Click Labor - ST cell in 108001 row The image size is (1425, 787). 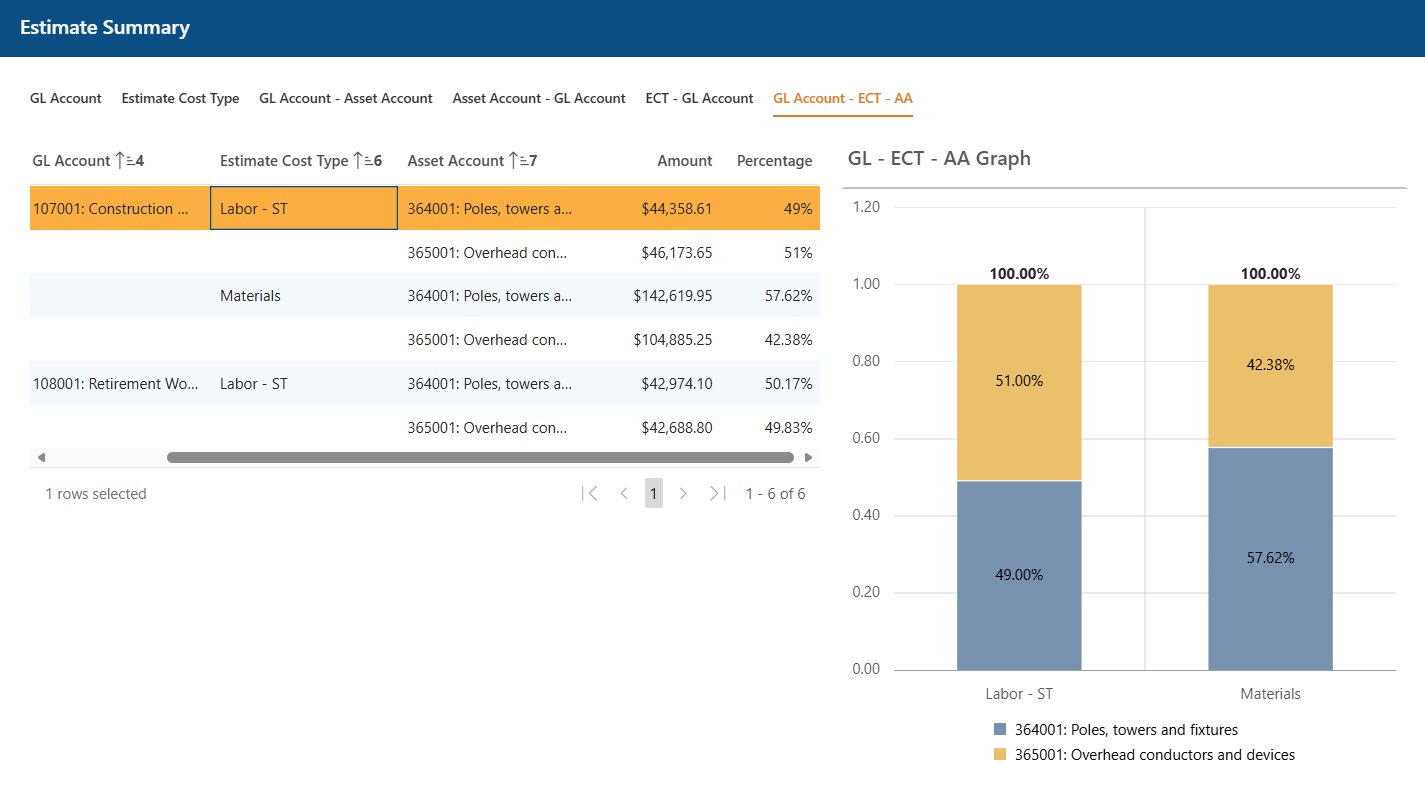pos(304,384)
